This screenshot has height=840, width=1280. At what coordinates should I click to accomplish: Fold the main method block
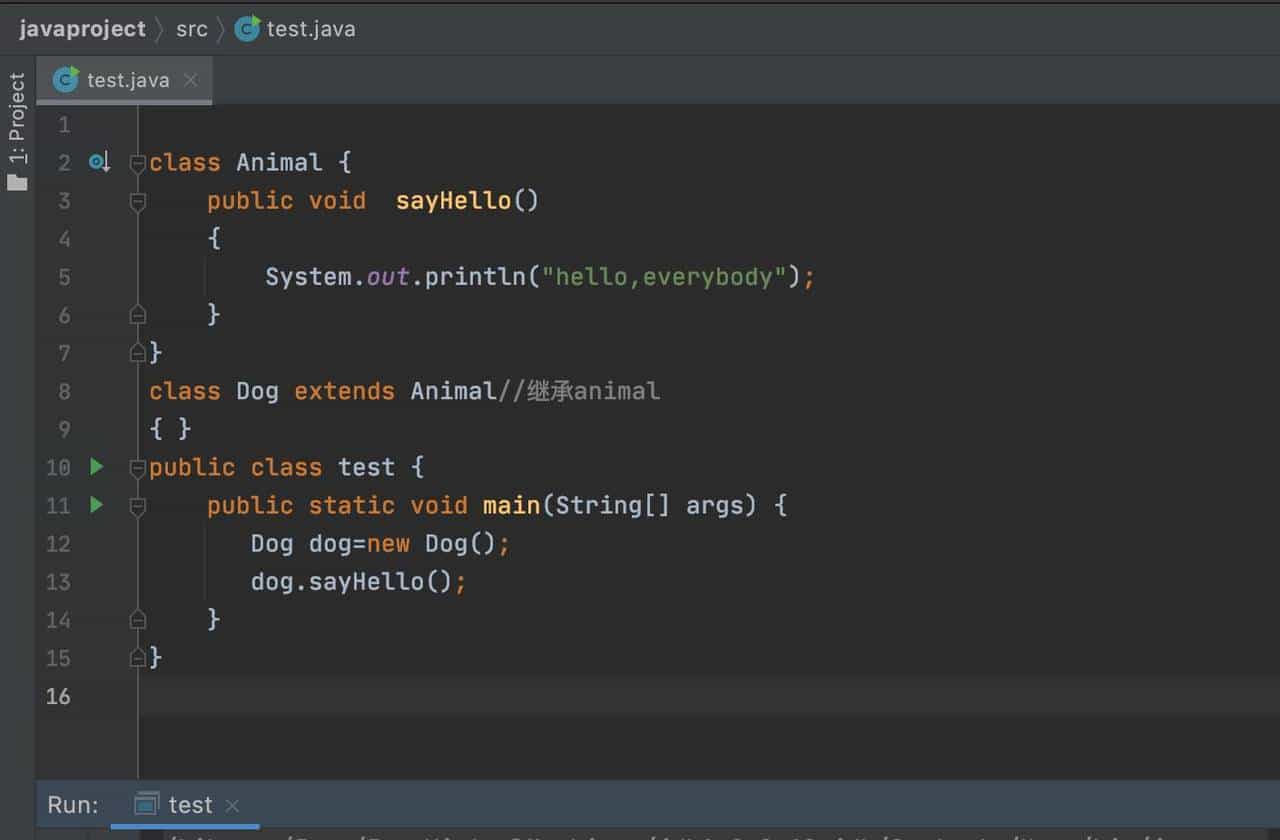(138, 506)
